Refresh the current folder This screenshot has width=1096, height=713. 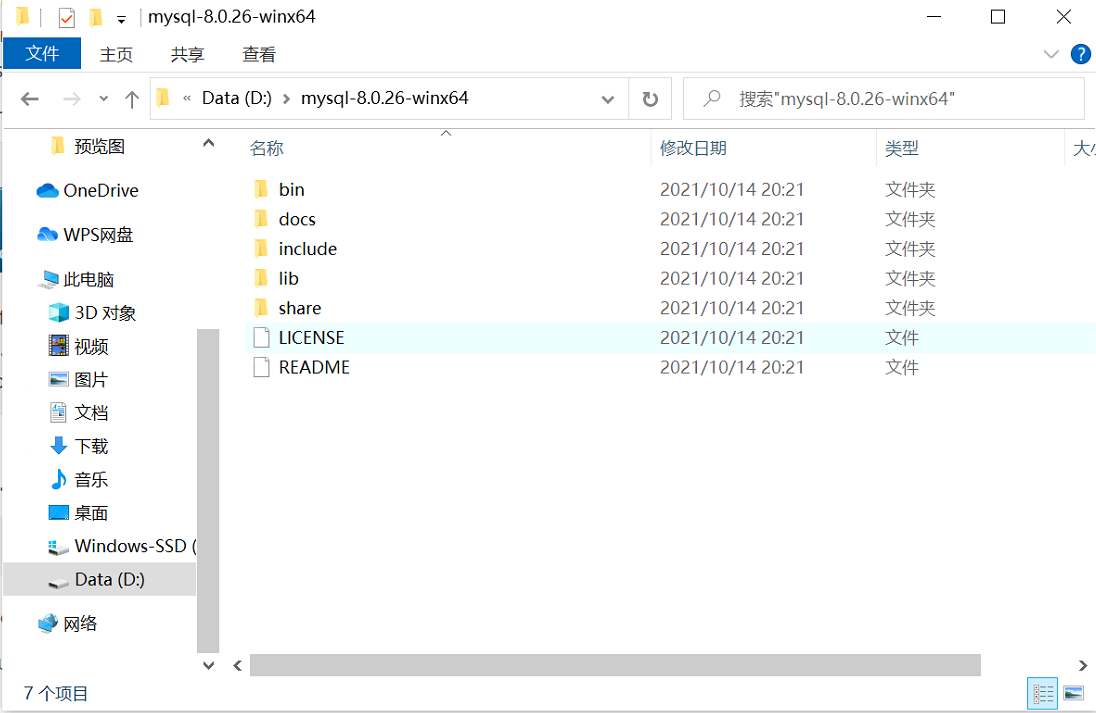click(x=650, y=99)
